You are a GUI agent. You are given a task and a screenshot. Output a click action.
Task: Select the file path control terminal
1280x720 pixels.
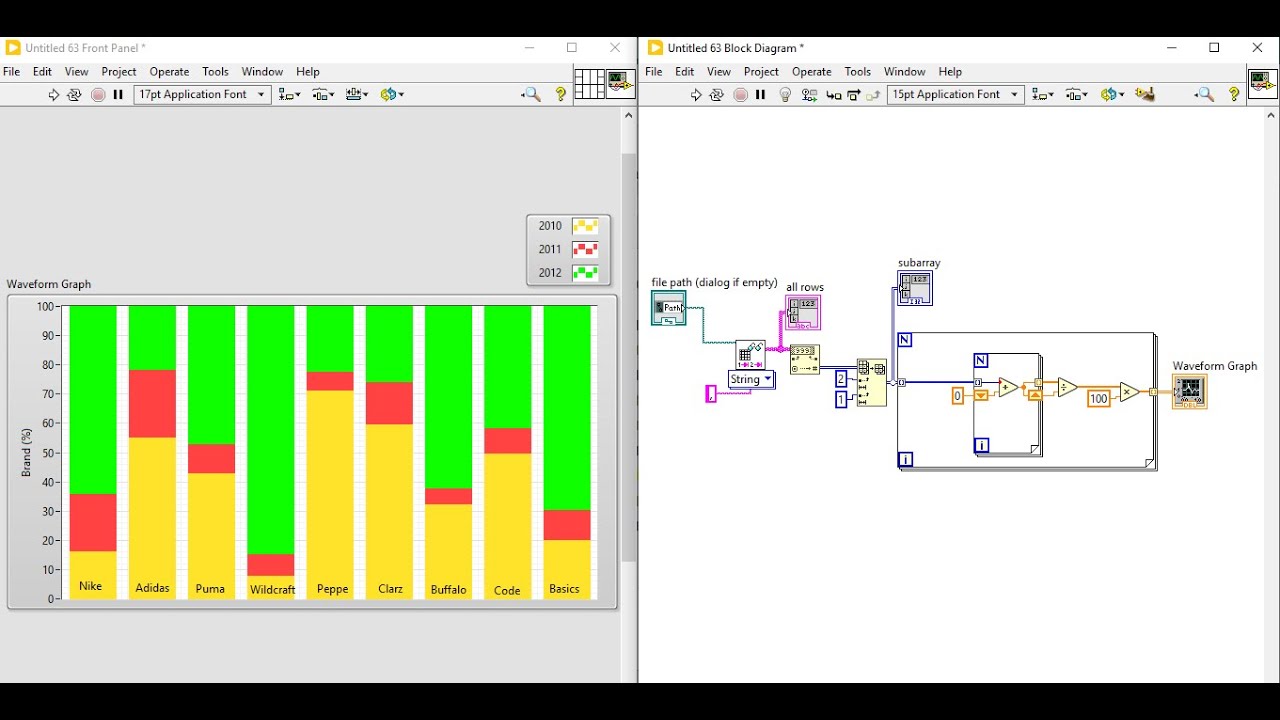coord(668,308)
